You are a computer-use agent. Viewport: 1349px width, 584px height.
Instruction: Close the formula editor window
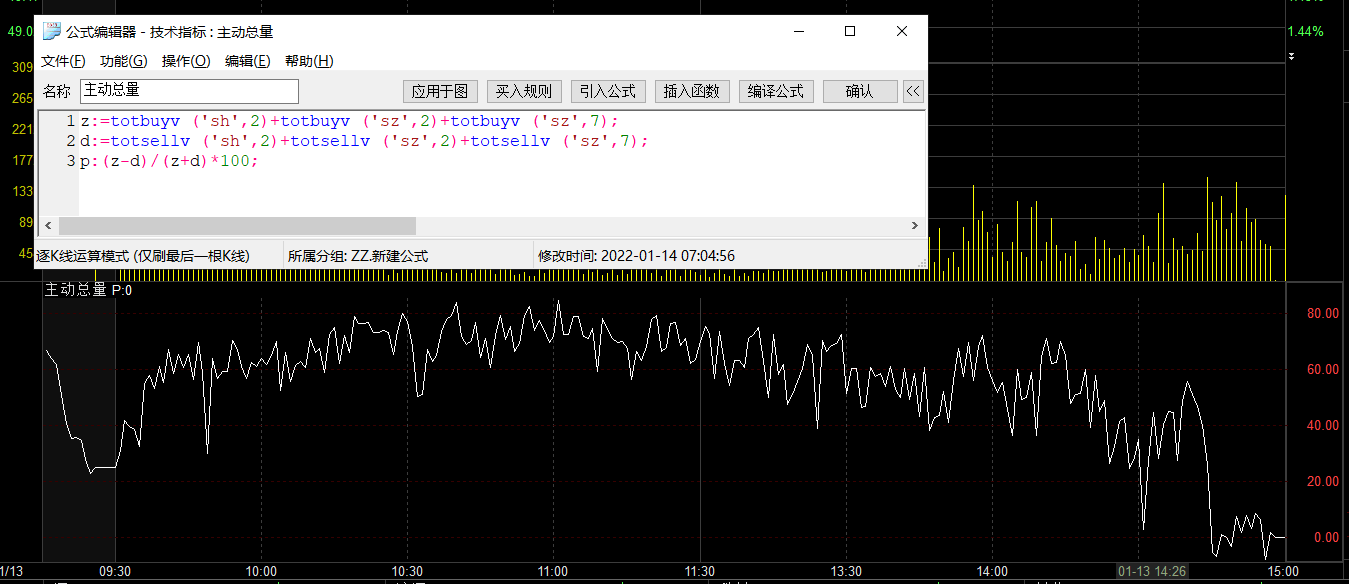(902, 31)
